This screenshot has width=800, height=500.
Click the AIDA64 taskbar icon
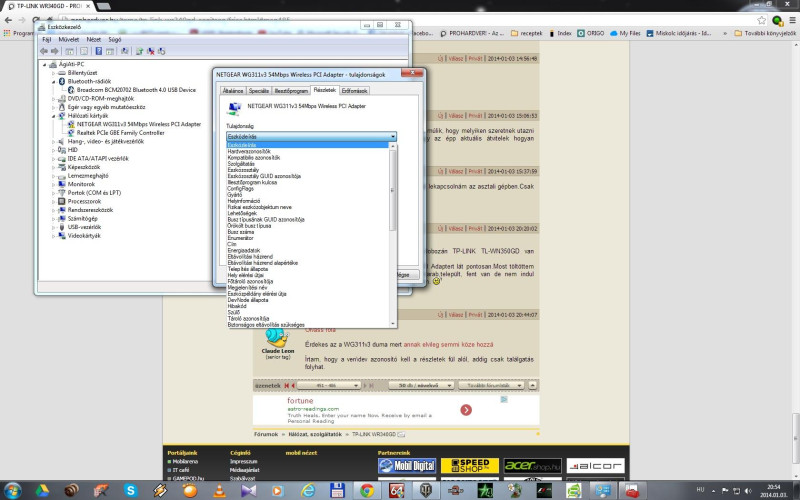click(x=396, y=491)
